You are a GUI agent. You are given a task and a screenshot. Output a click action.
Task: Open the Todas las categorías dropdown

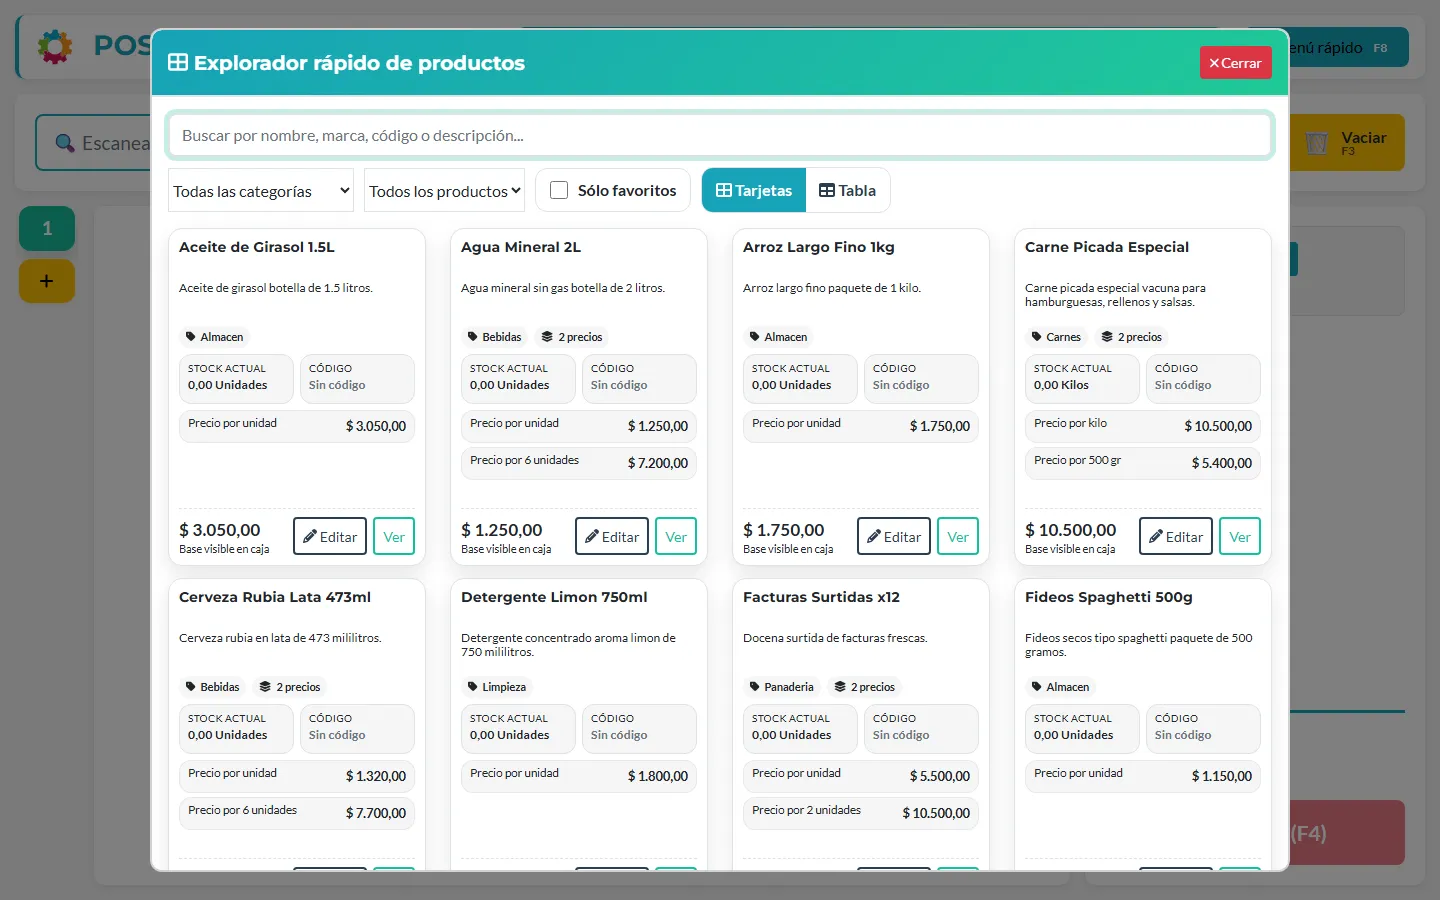coord(261,191)
